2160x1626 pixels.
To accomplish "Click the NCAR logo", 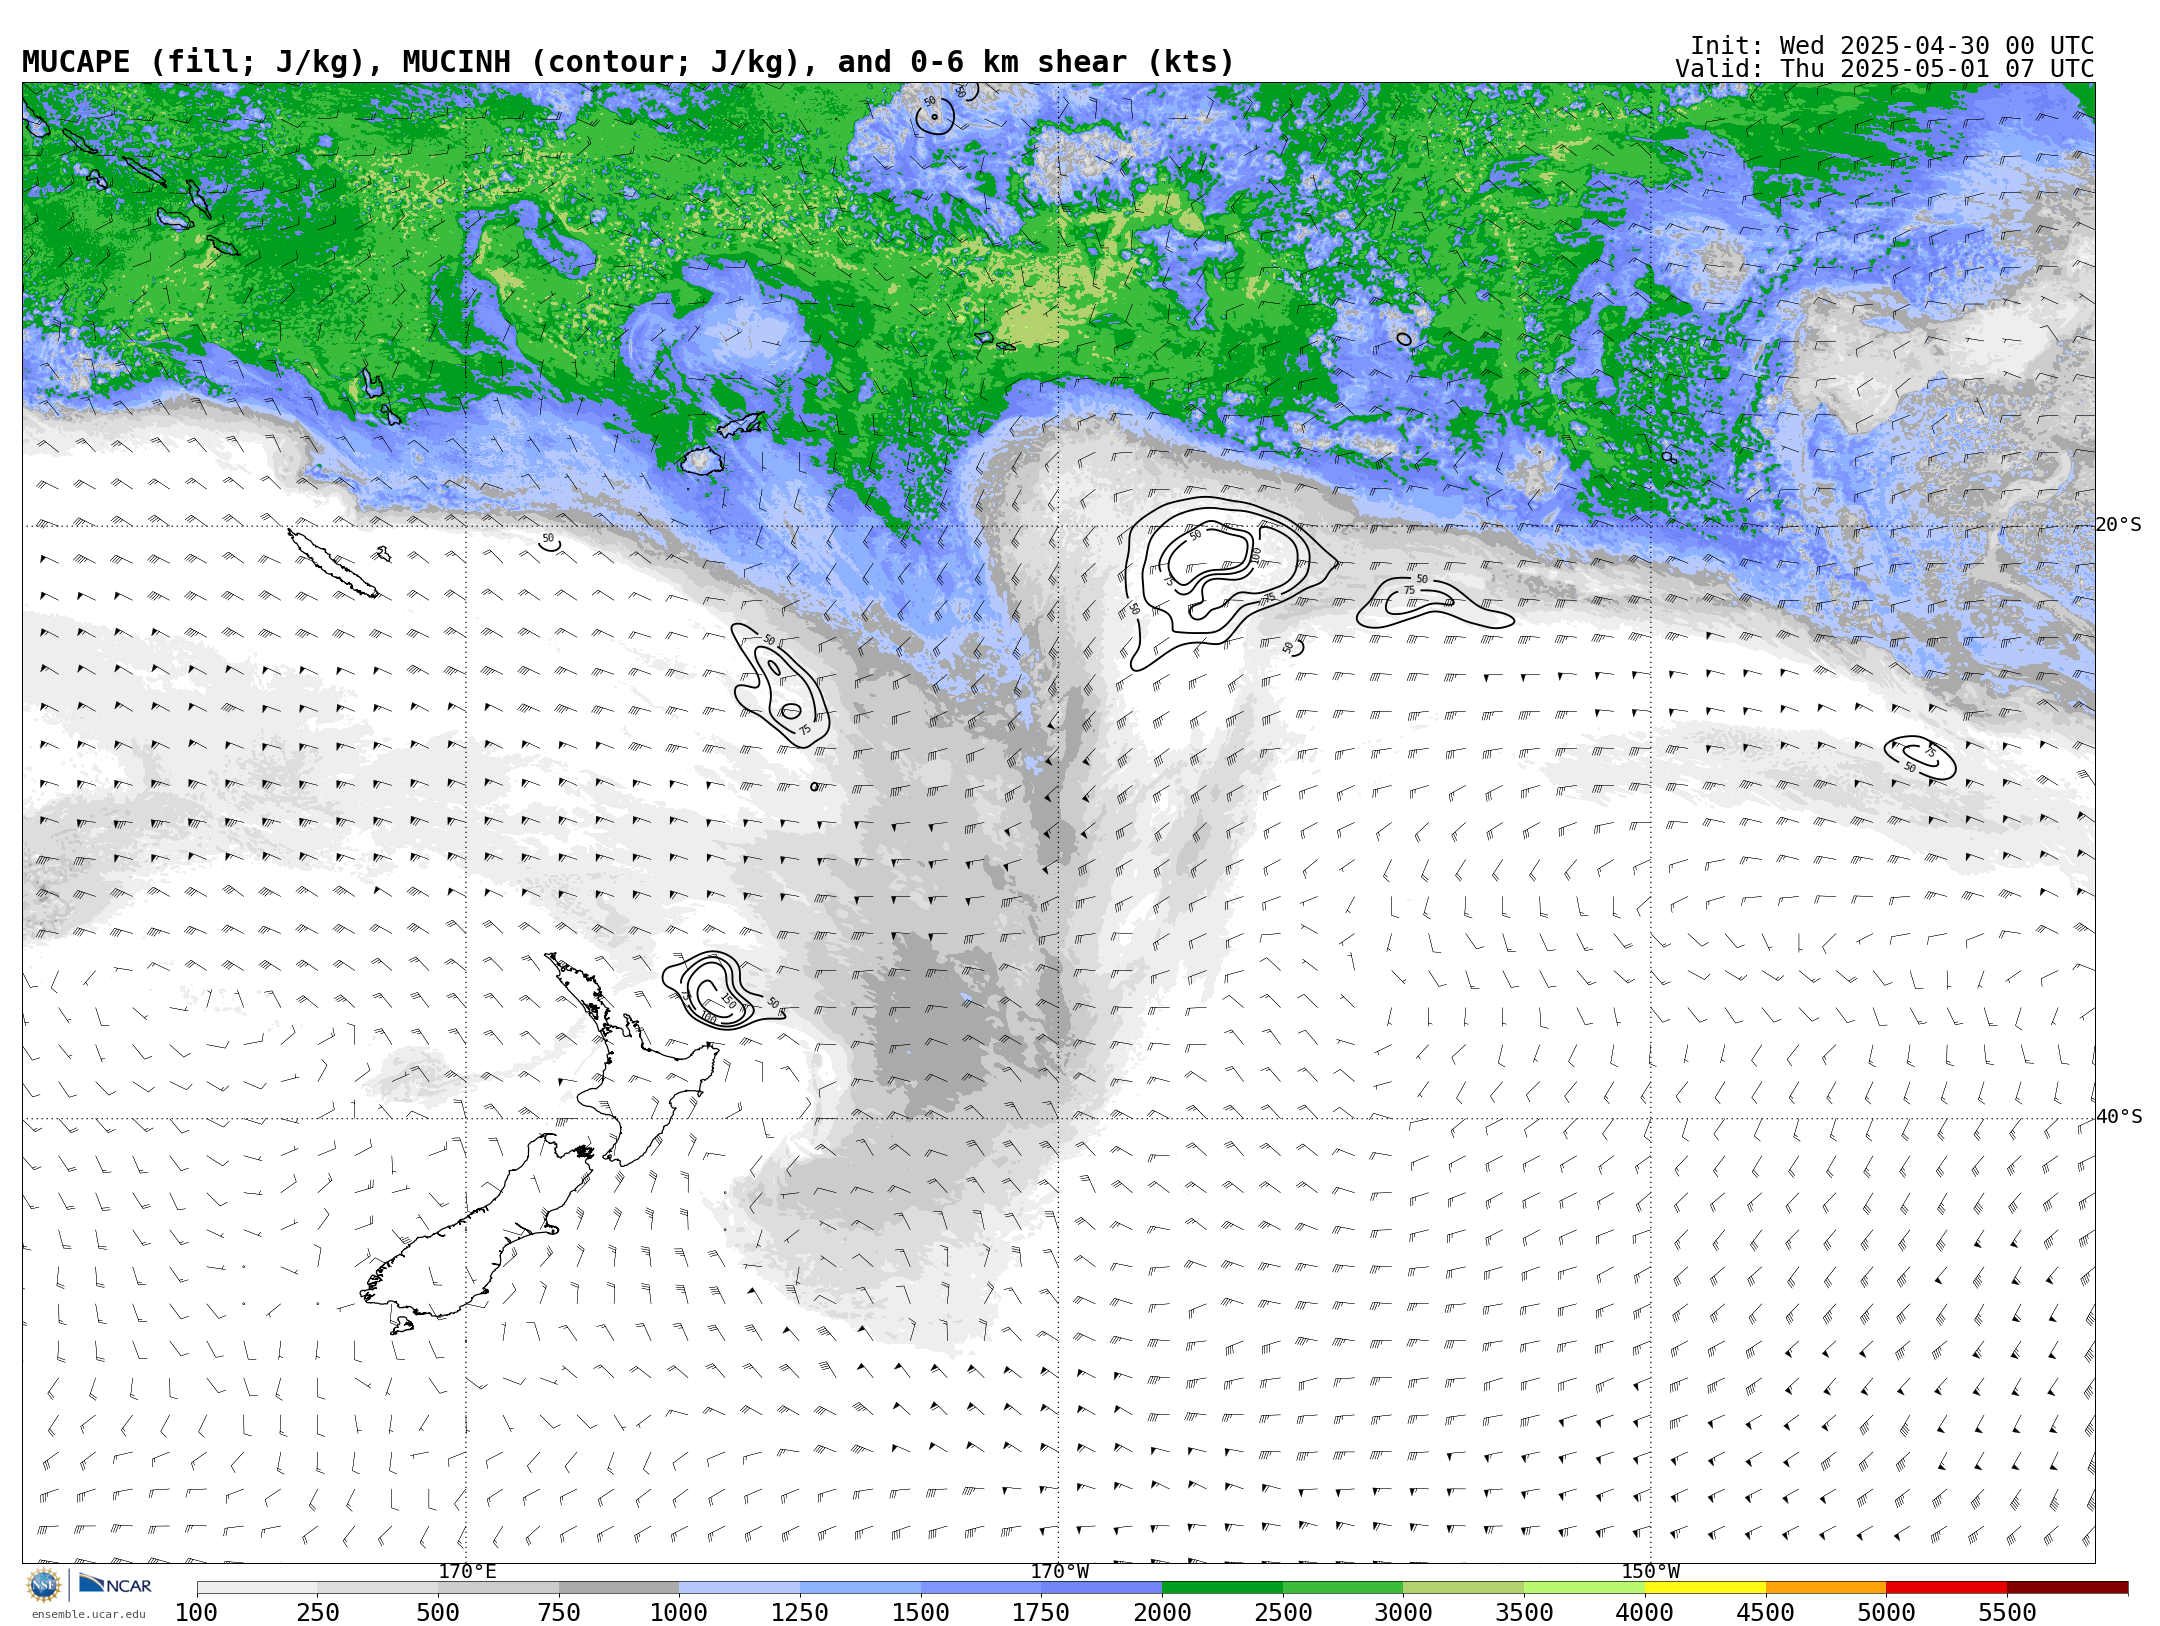I will (x=116, y=1584).
